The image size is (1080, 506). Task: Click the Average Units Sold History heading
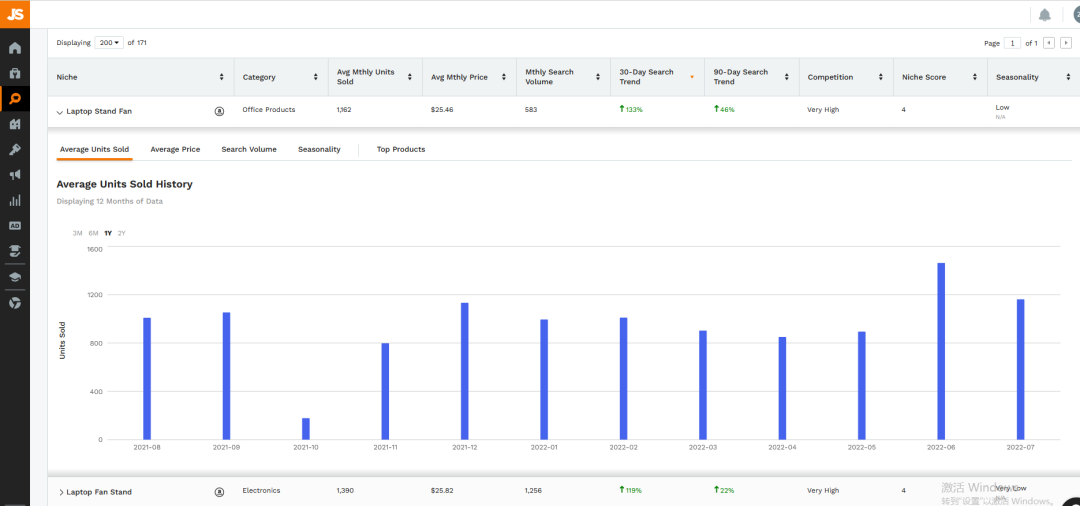125,185
